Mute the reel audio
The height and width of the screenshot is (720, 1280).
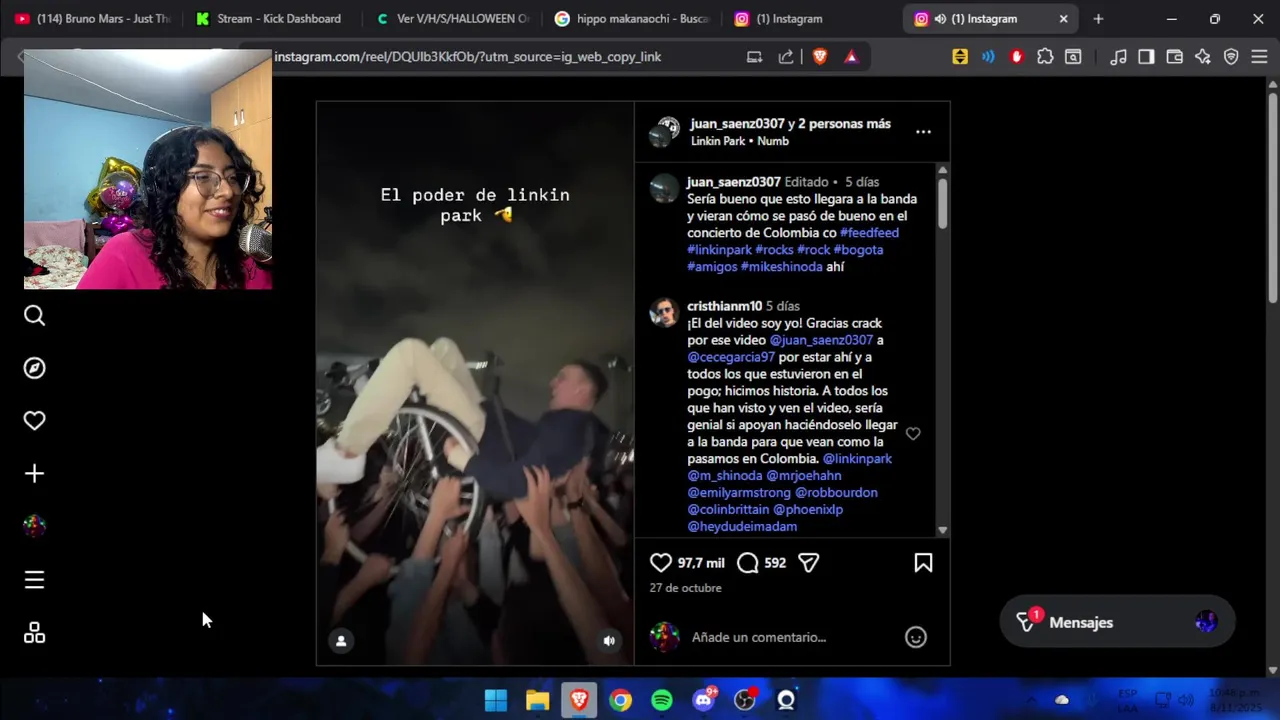point(609,641)
